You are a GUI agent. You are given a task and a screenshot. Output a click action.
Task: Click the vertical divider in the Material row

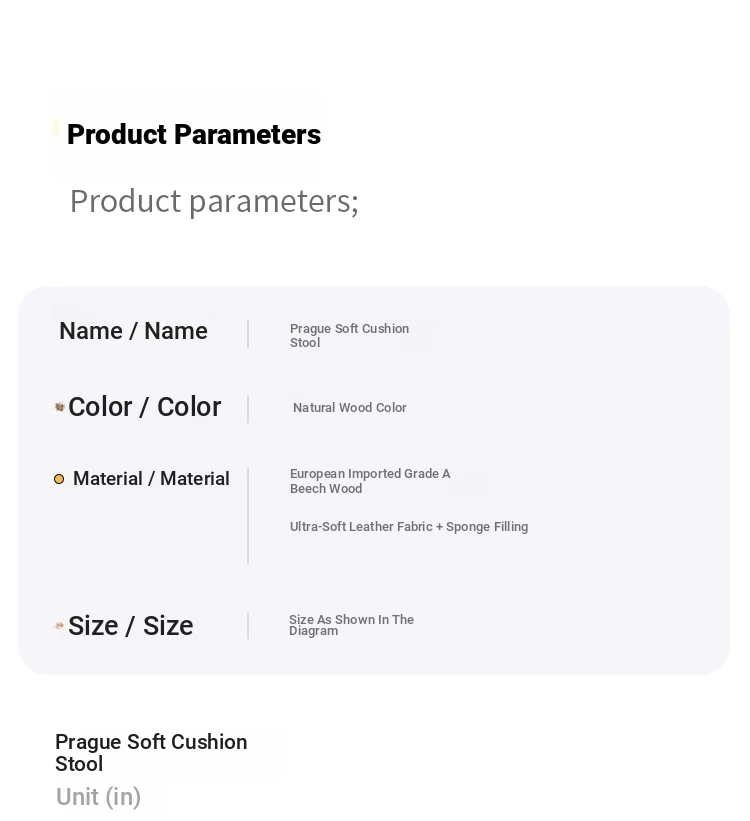(x=248, y=516)
